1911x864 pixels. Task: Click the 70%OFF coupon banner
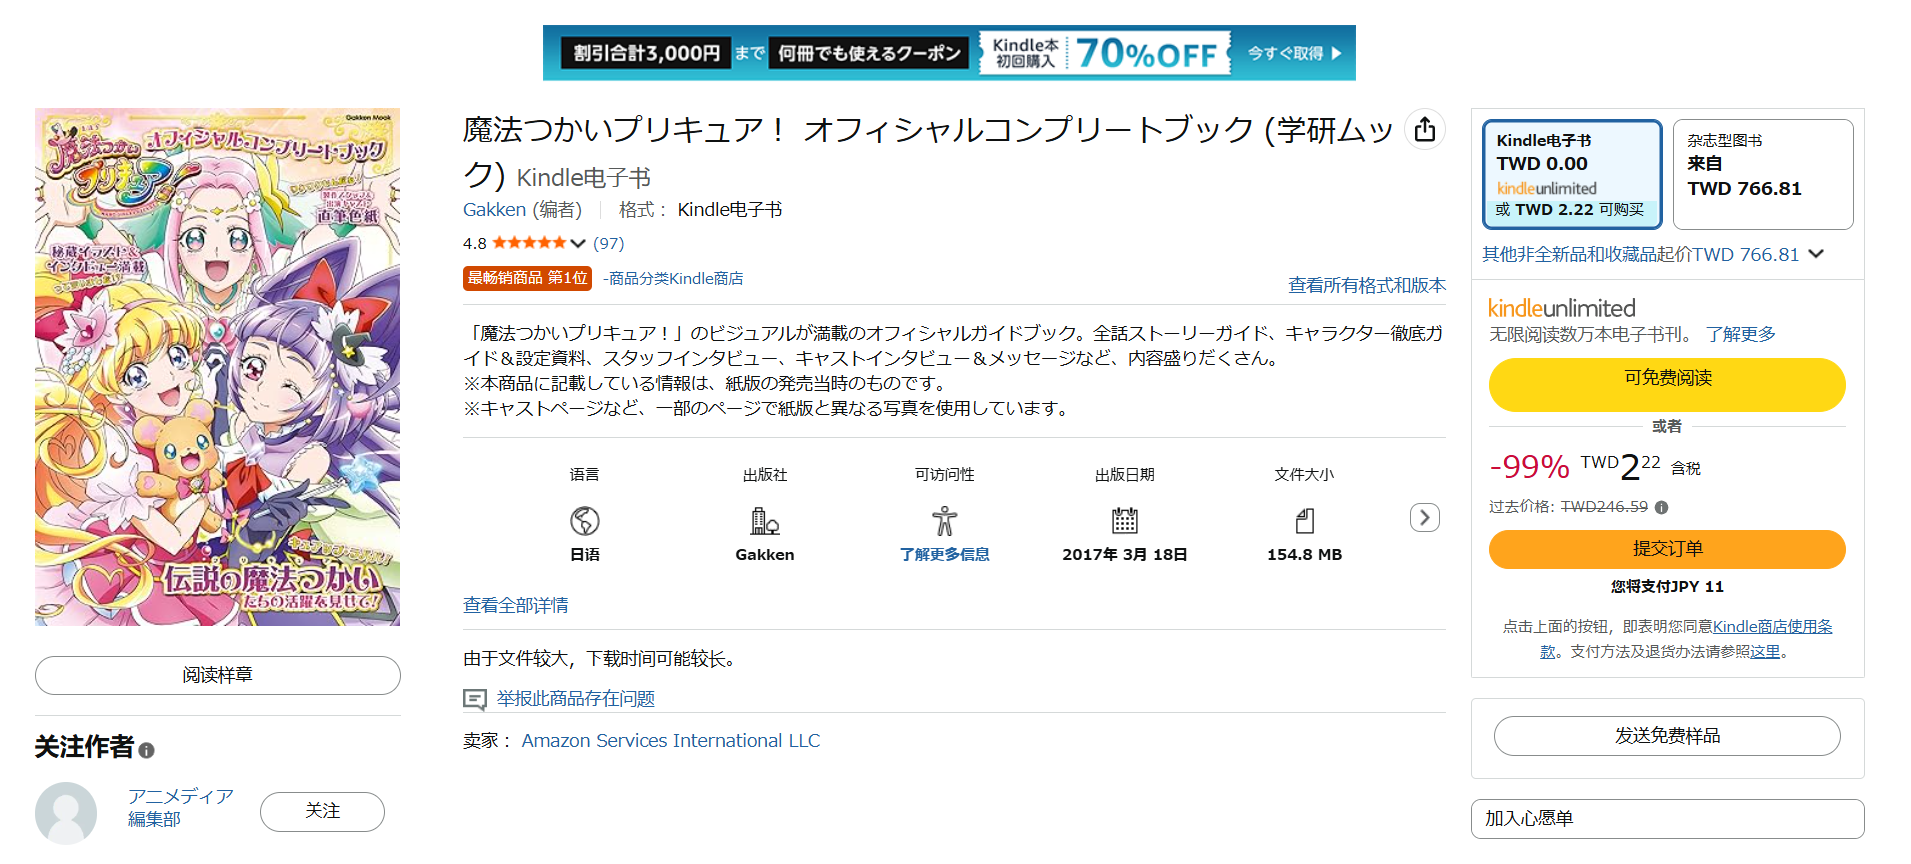click(949, 53)
